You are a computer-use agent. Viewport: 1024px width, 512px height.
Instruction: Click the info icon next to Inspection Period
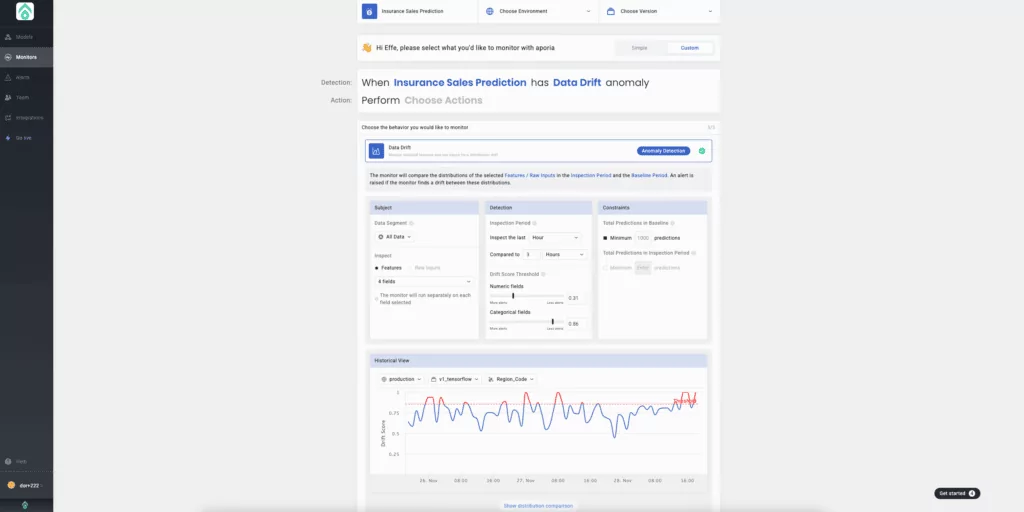[x=534, y=223]
